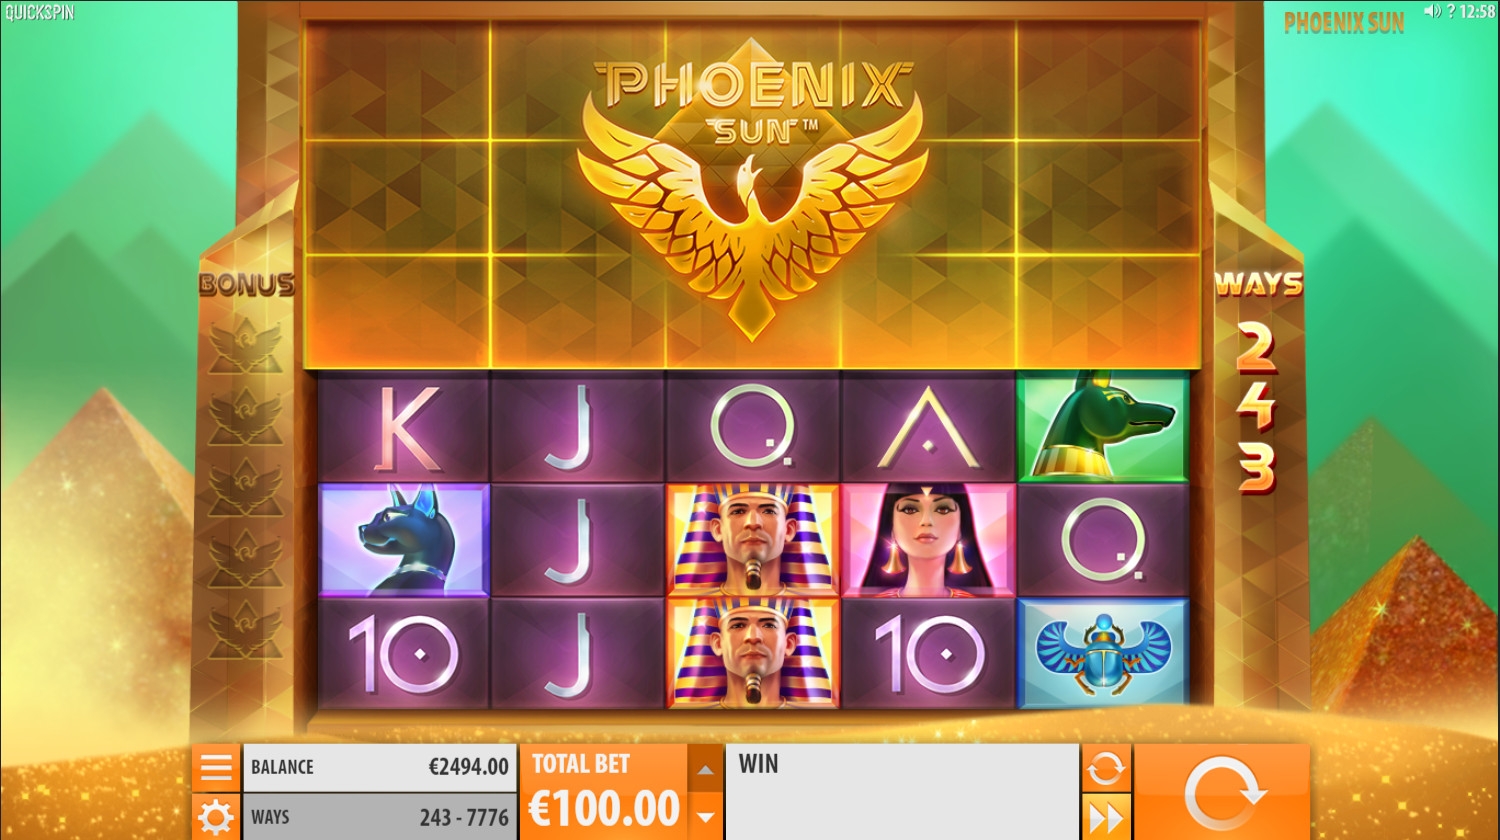Viewport: 1500px width, 840px height.
Task: Click the top bonus phoenix meter icon
Action: (245, 345)
